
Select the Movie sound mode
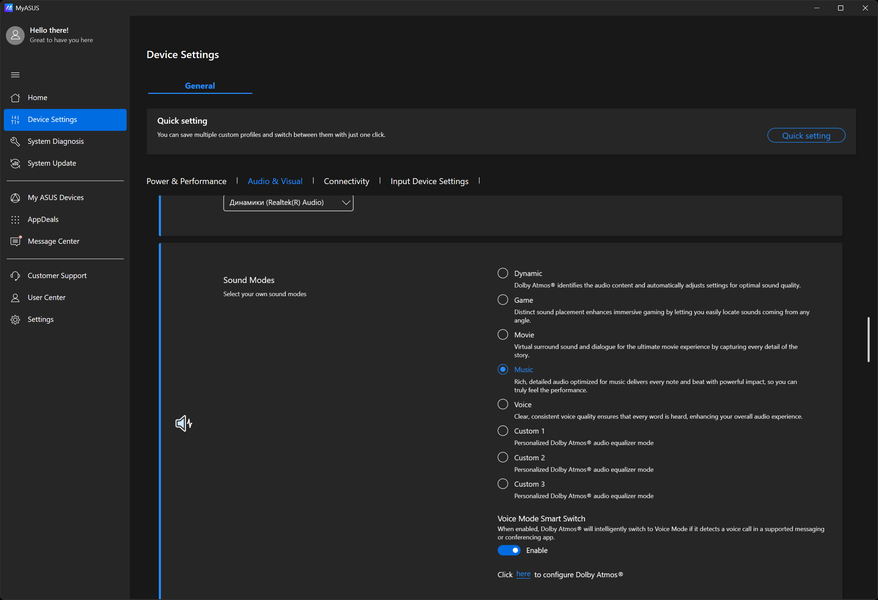tap(503, 335)
